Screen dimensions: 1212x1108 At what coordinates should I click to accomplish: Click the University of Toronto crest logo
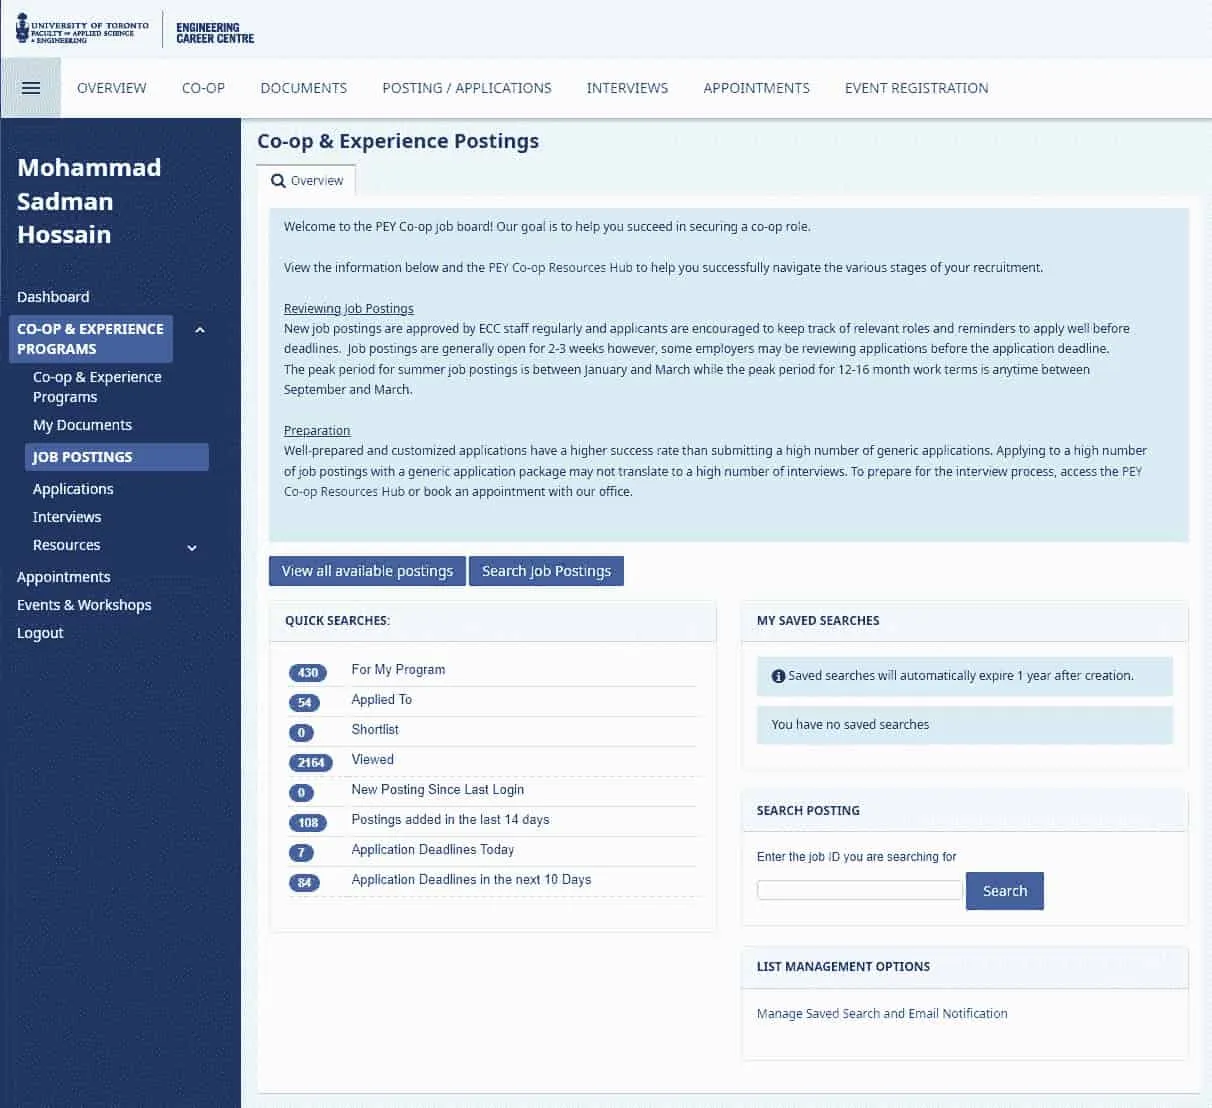tap(22, 28)
